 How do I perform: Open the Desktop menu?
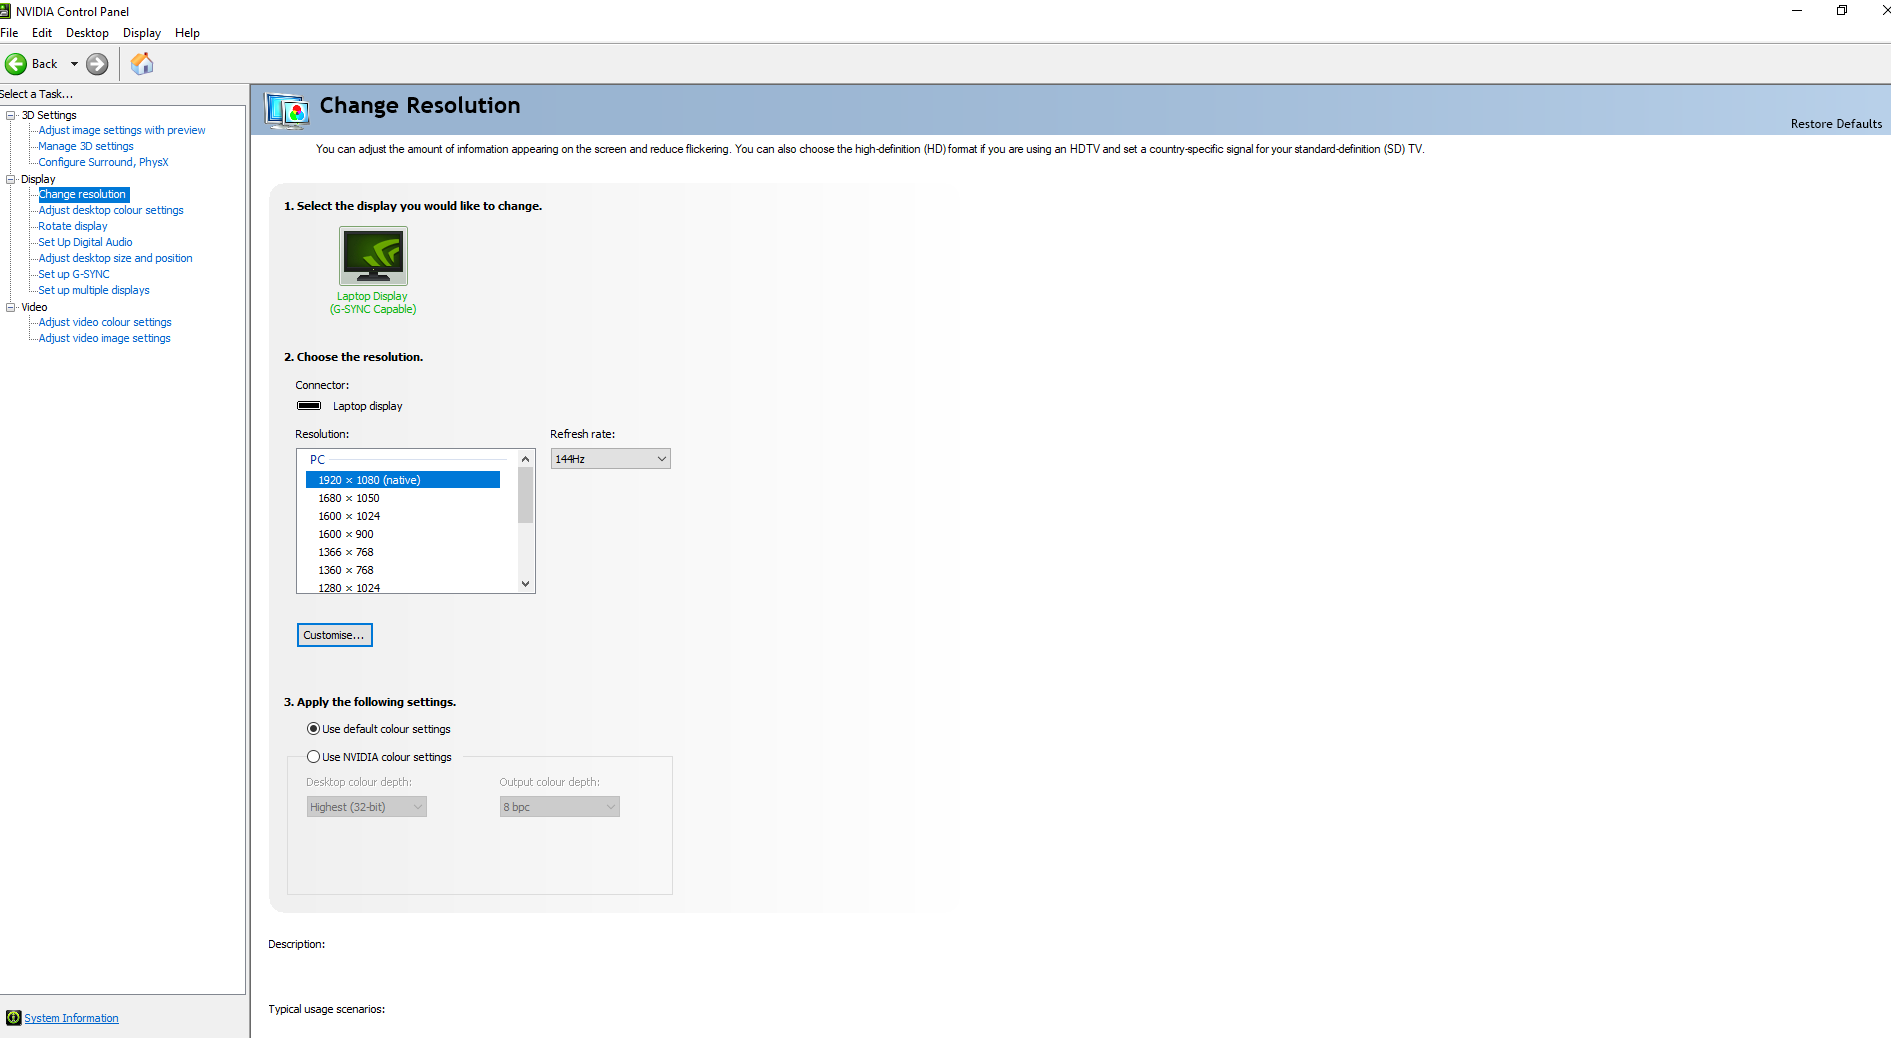click(87, 33)
